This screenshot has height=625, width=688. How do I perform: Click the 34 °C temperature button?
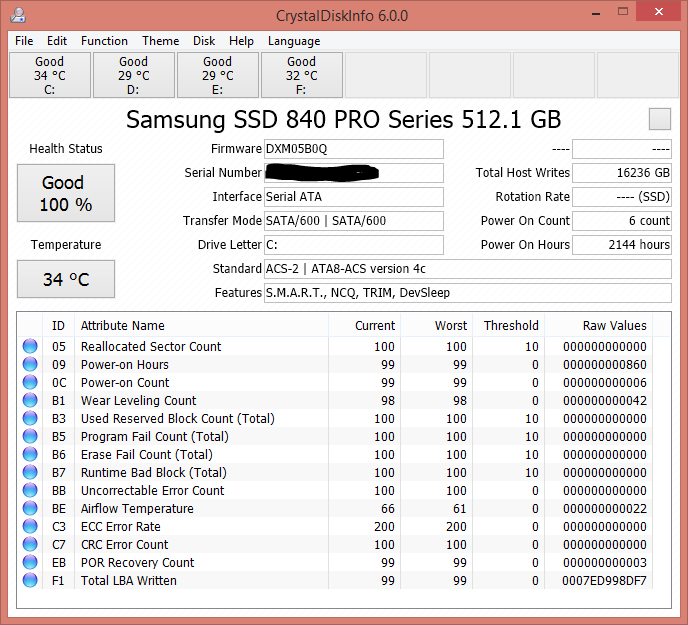click(x=66, y=279)
